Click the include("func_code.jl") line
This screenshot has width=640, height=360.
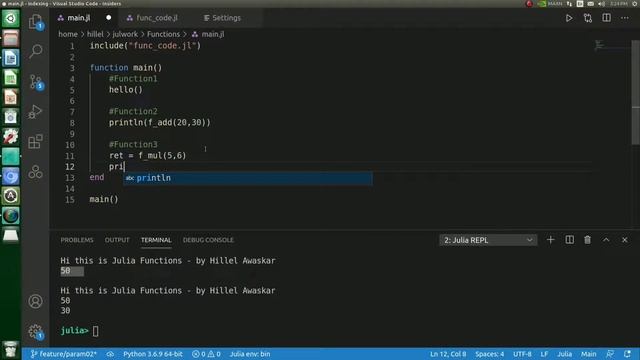(x=145, y=46)
